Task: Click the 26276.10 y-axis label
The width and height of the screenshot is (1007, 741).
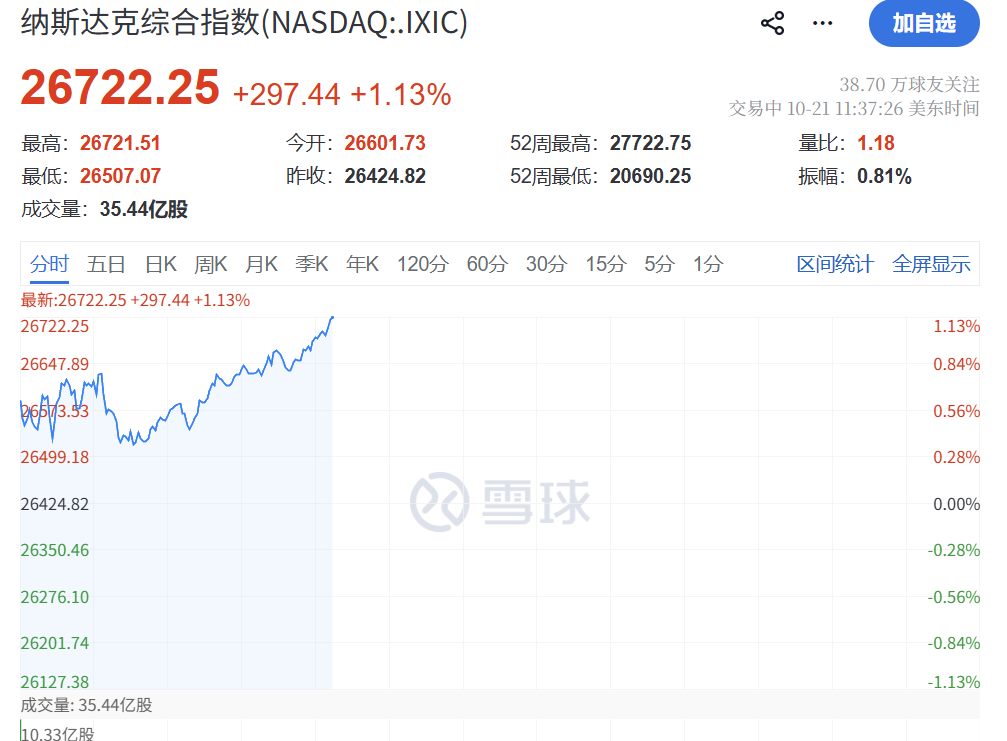Action: pos(55,597)
